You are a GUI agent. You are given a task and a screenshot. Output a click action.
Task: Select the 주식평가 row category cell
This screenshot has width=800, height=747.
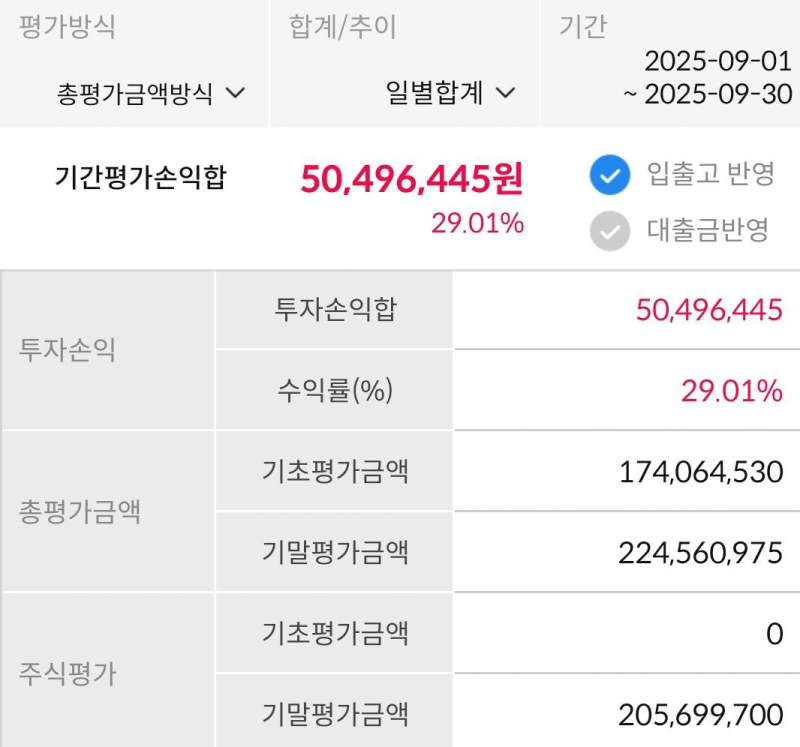pos(67,674)
